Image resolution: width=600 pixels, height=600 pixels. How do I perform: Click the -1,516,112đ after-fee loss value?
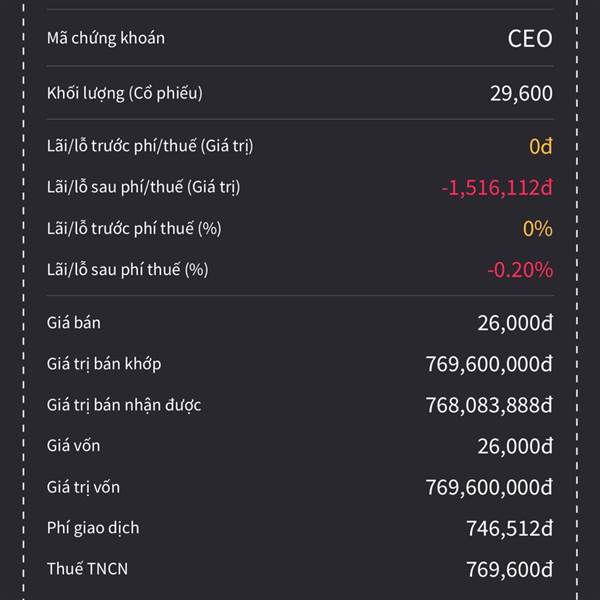497,188
